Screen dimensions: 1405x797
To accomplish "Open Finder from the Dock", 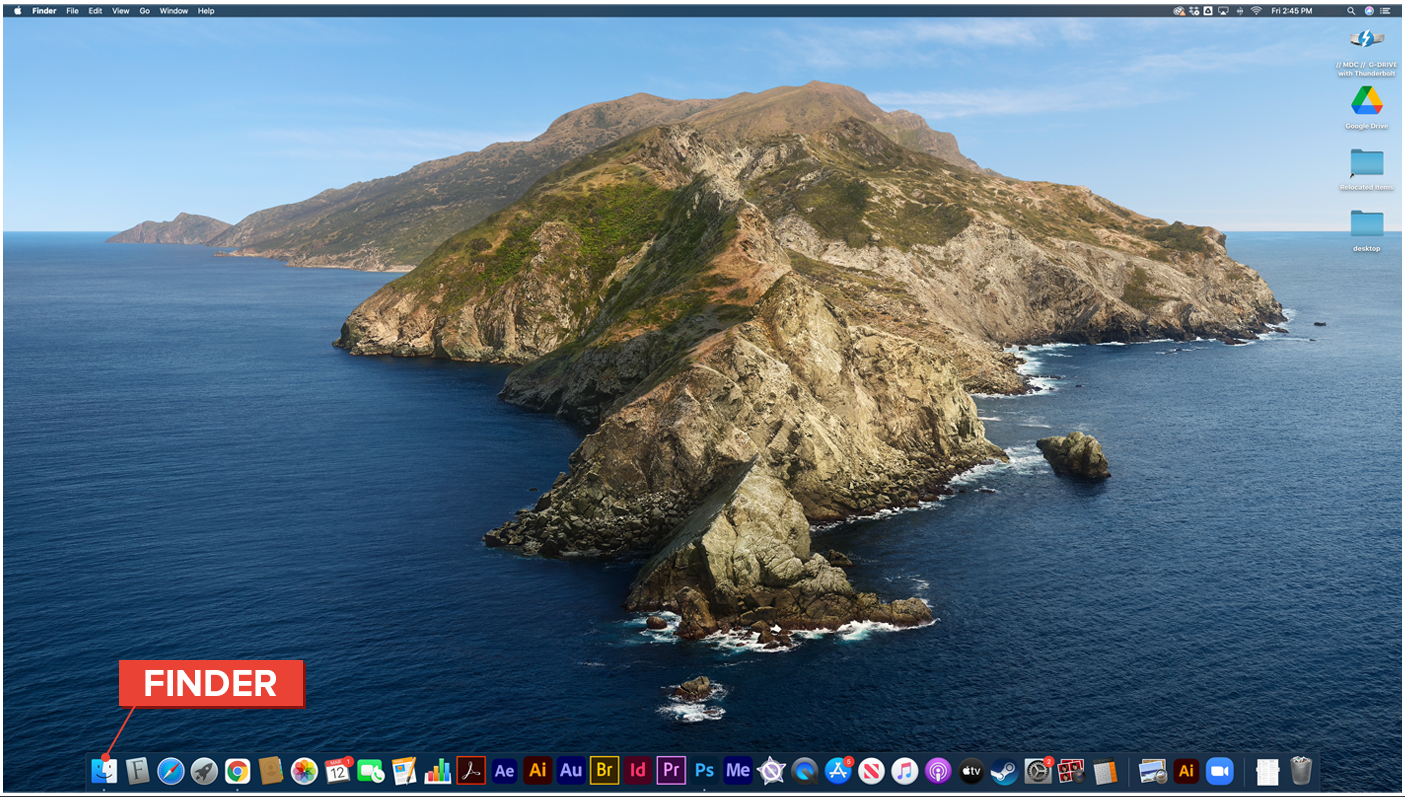I will tap(104, 770).
